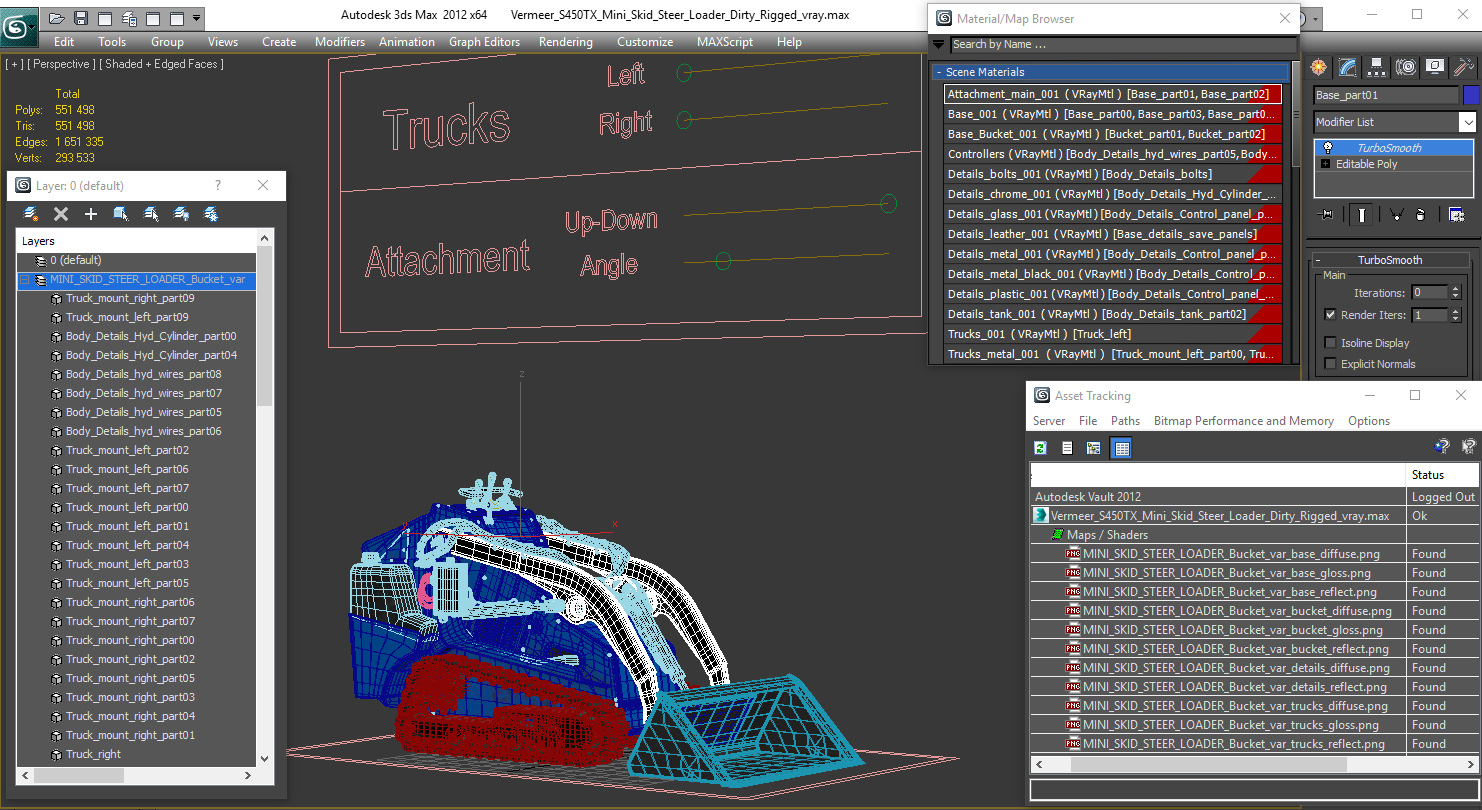Click the list view icon in Asset Tracking
This screenshot has height=810, width=1482.
click(x=1067, y=448)
